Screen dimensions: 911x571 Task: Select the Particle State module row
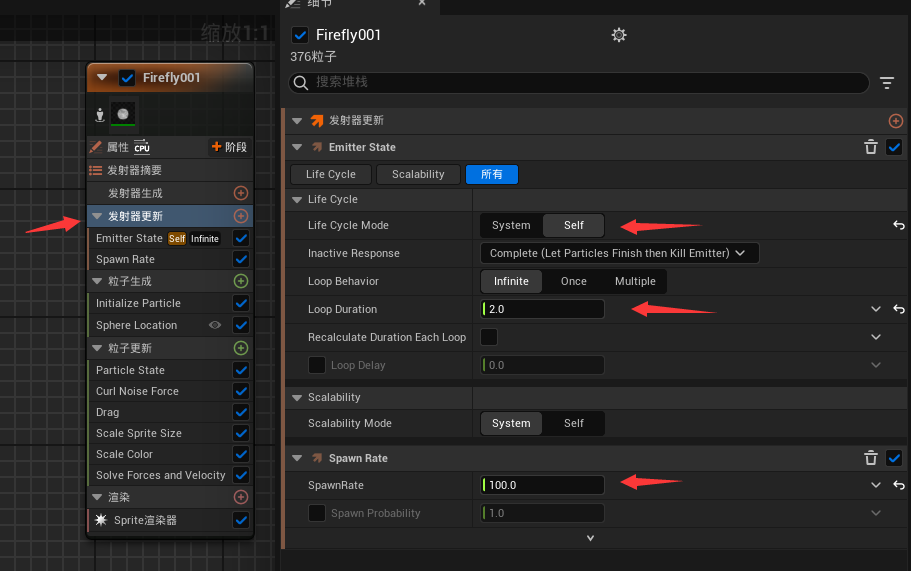coord(170,370)
